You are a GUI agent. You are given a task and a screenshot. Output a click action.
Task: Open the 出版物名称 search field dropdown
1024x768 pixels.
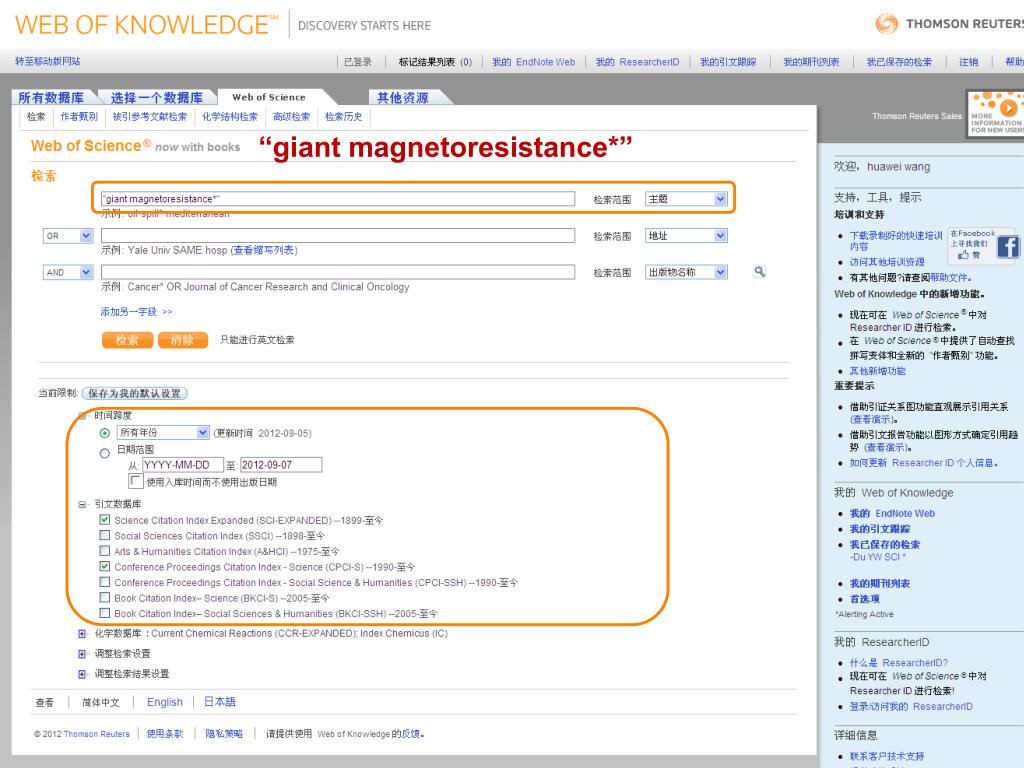click(686, 272)
